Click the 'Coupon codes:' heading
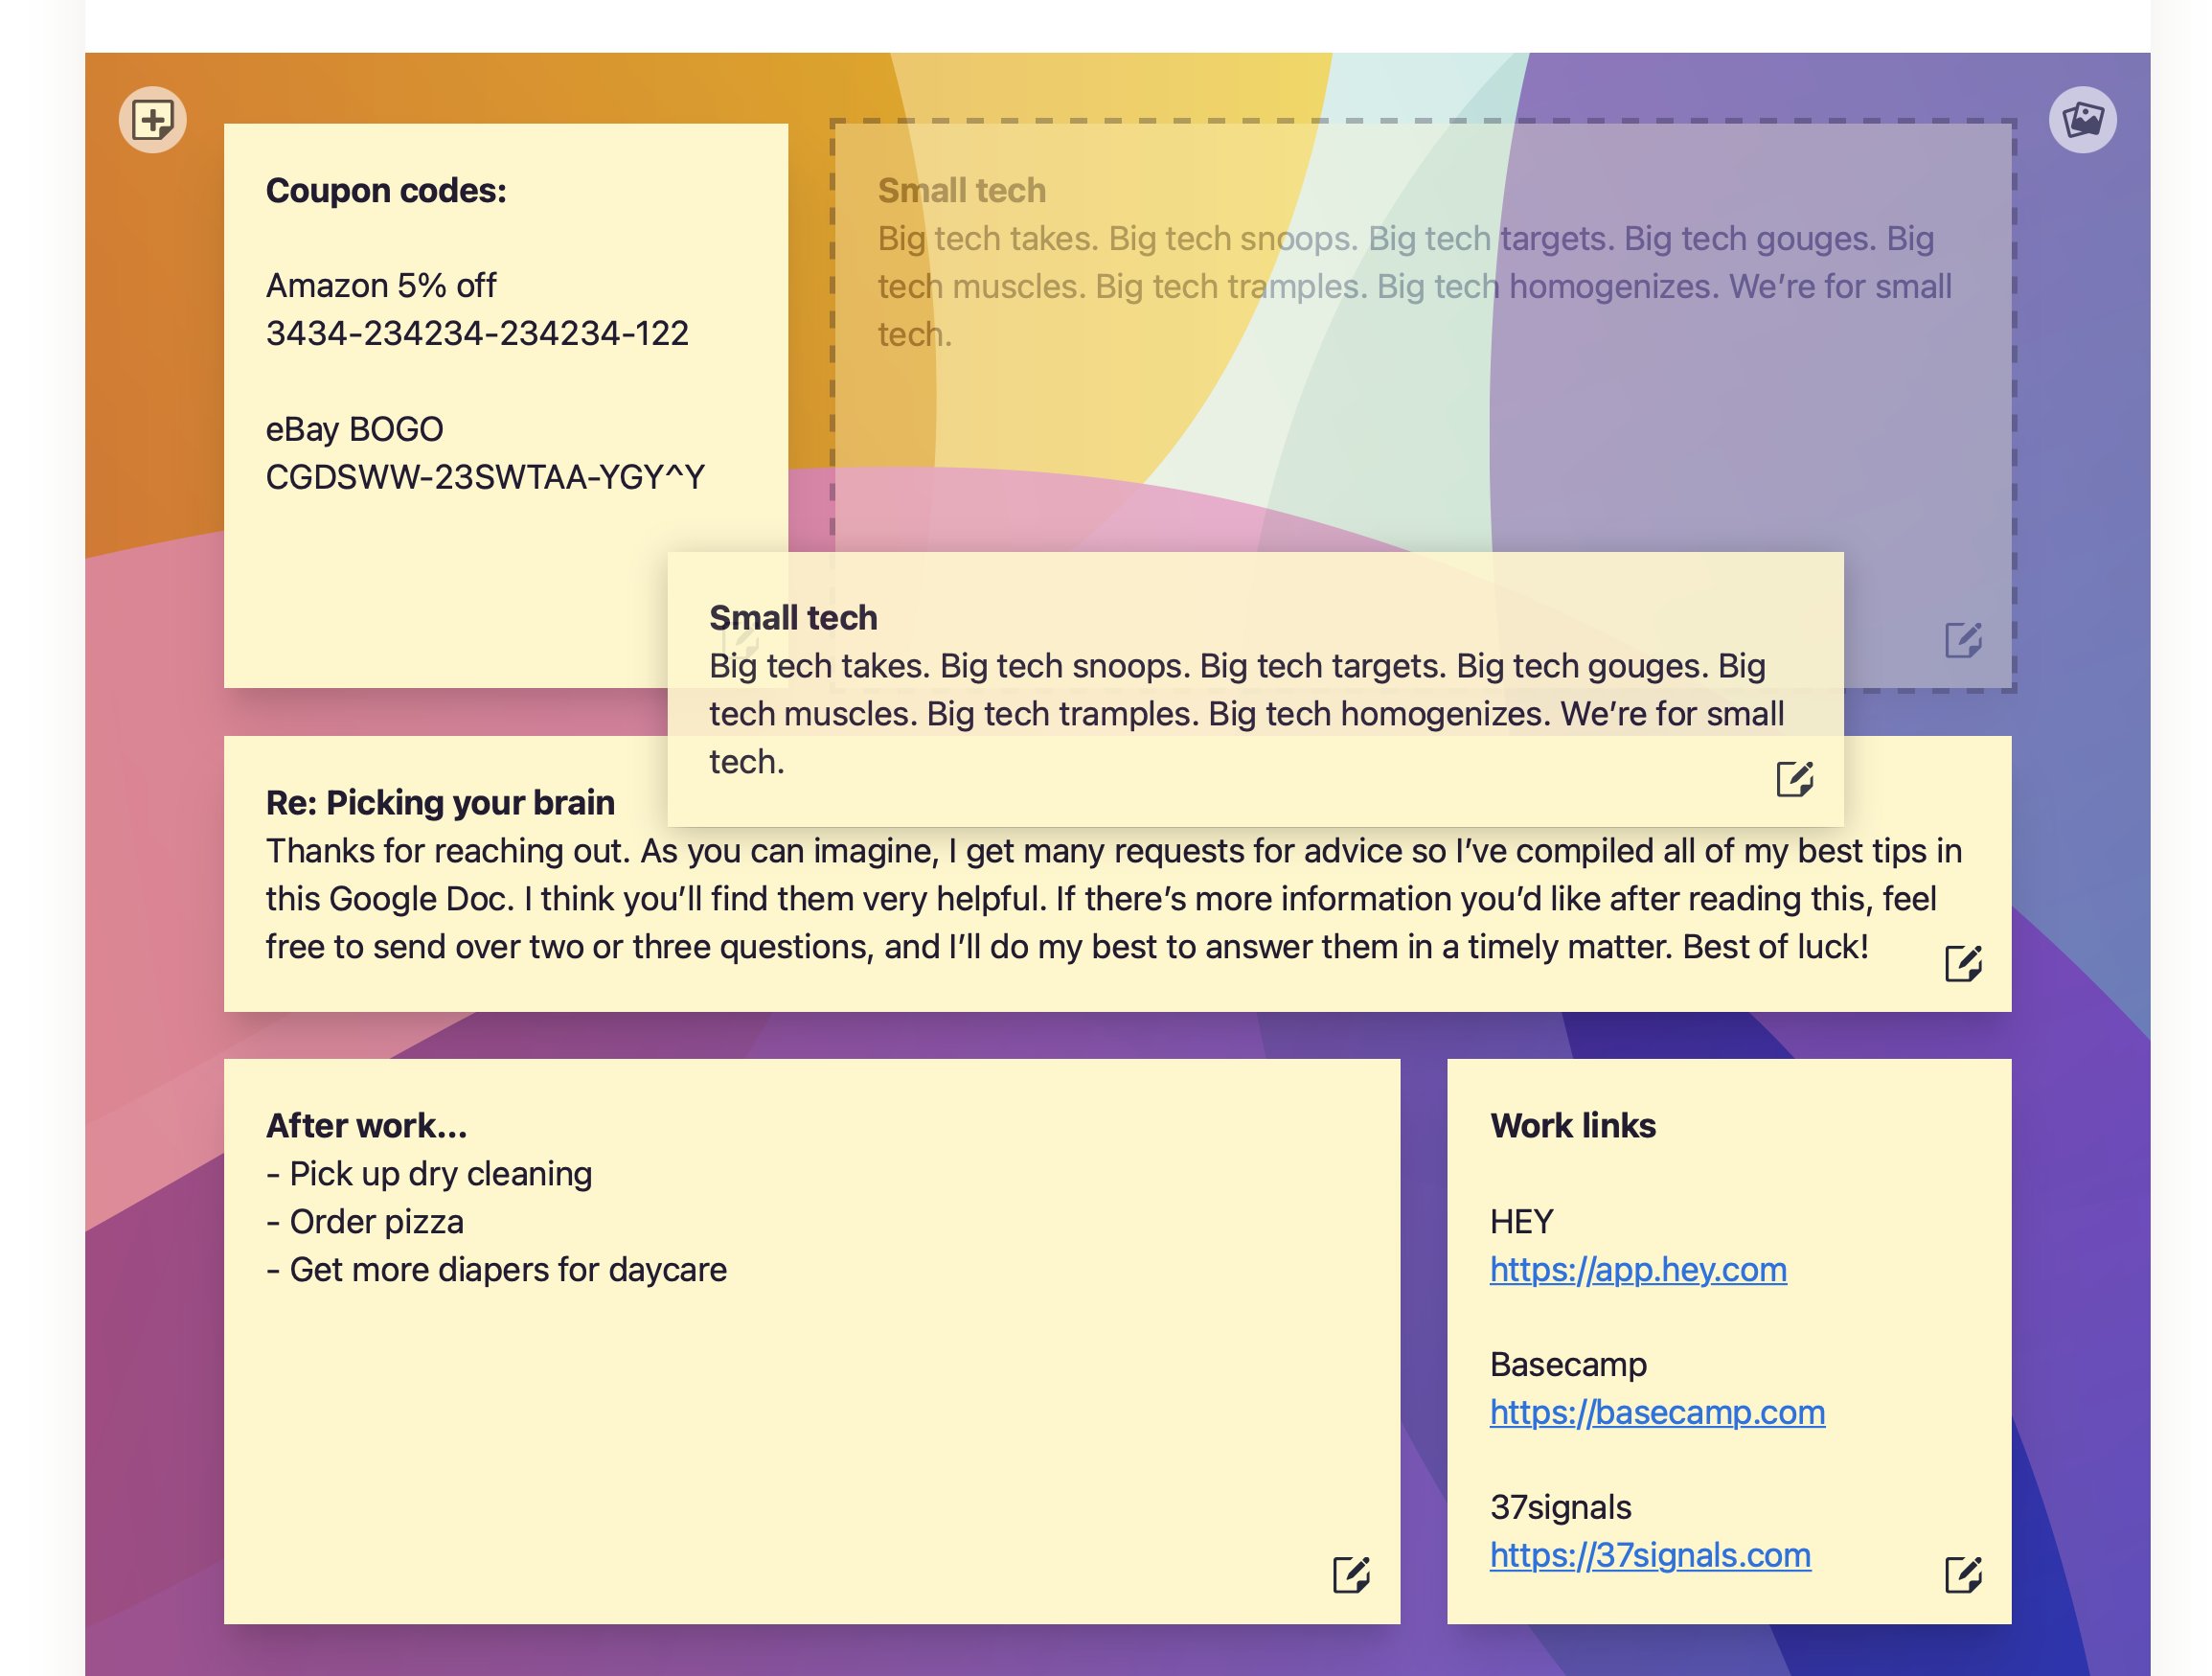 [x=386, y=190]
